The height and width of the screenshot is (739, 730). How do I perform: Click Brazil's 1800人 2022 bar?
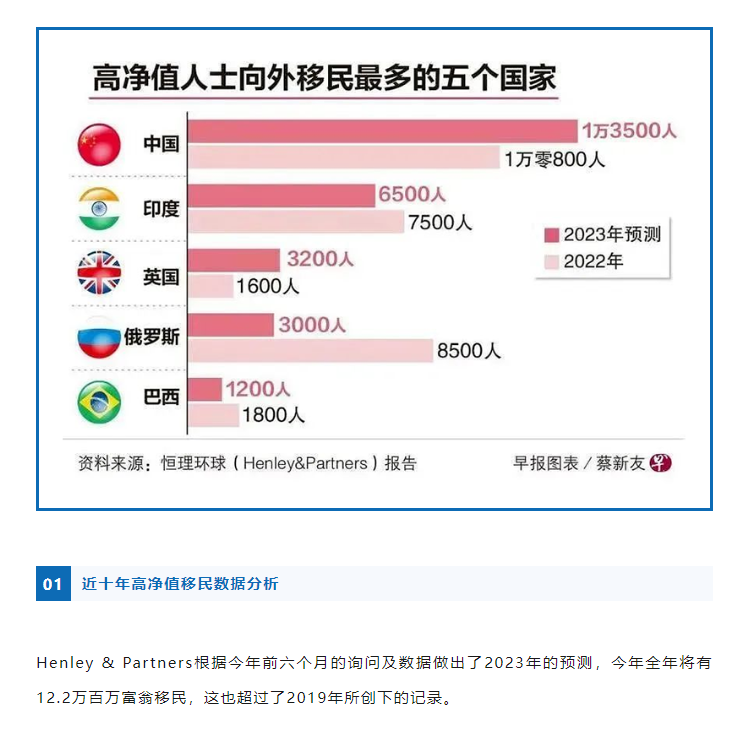tap(213, 415)
